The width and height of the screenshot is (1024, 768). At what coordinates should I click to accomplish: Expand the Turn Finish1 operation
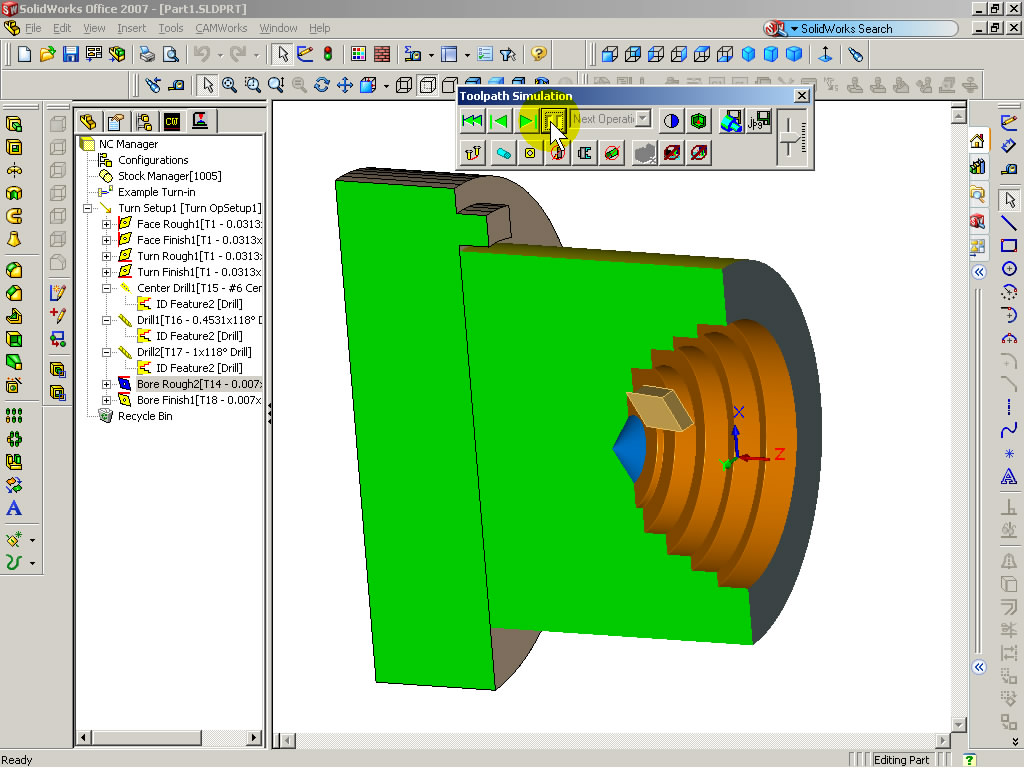tap(106, 272)
